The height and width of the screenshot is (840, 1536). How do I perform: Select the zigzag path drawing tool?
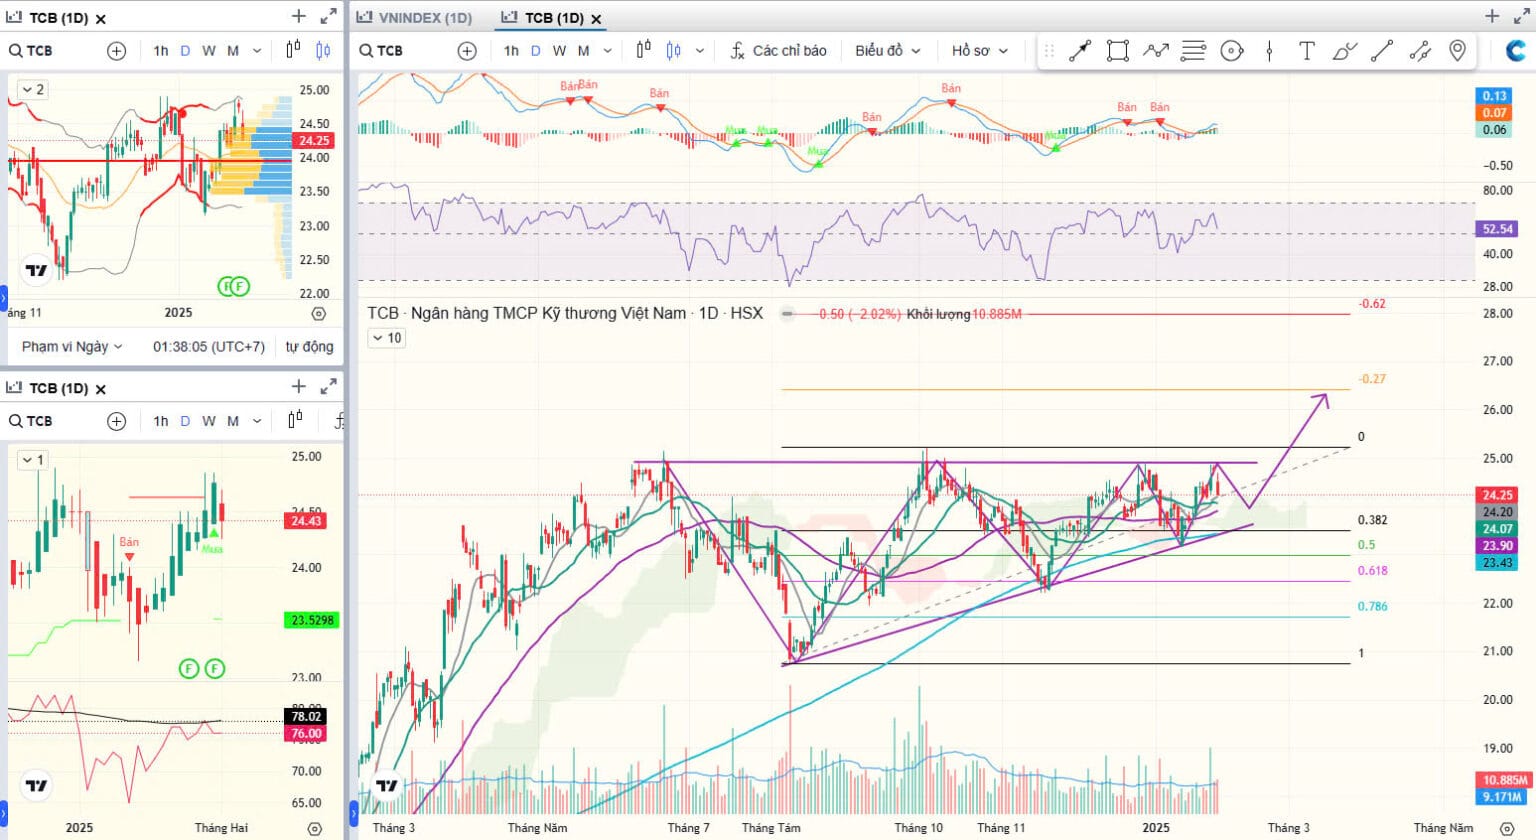tap(1156, 51)
